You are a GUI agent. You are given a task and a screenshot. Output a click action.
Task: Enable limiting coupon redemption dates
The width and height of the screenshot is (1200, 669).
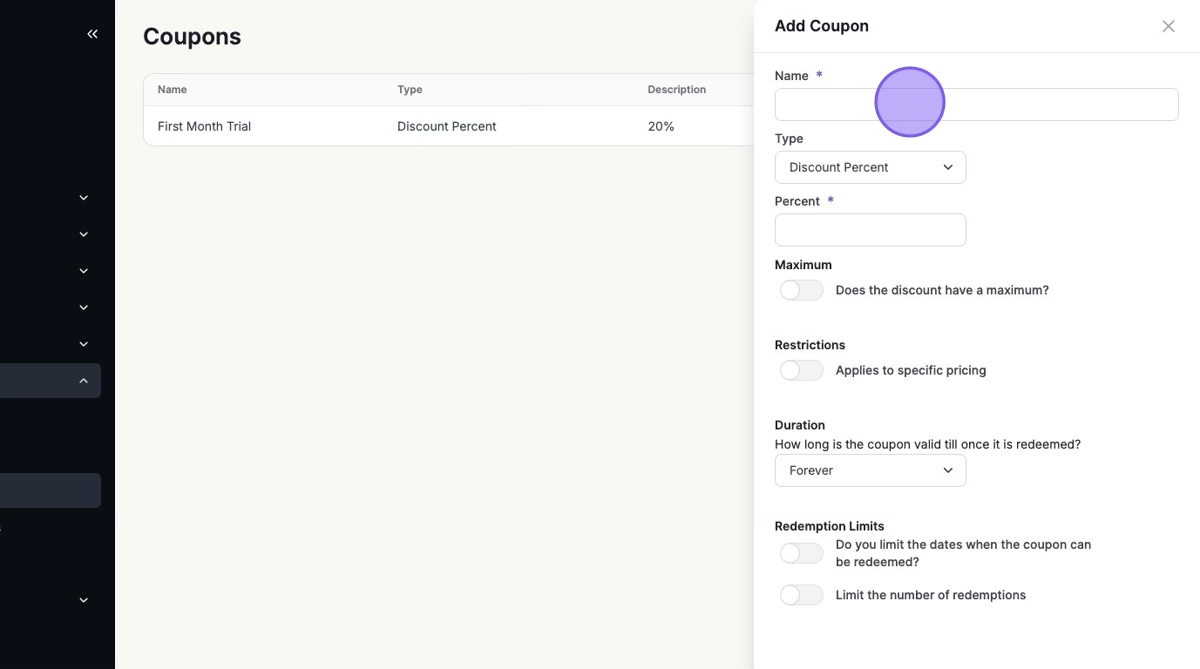801,553
